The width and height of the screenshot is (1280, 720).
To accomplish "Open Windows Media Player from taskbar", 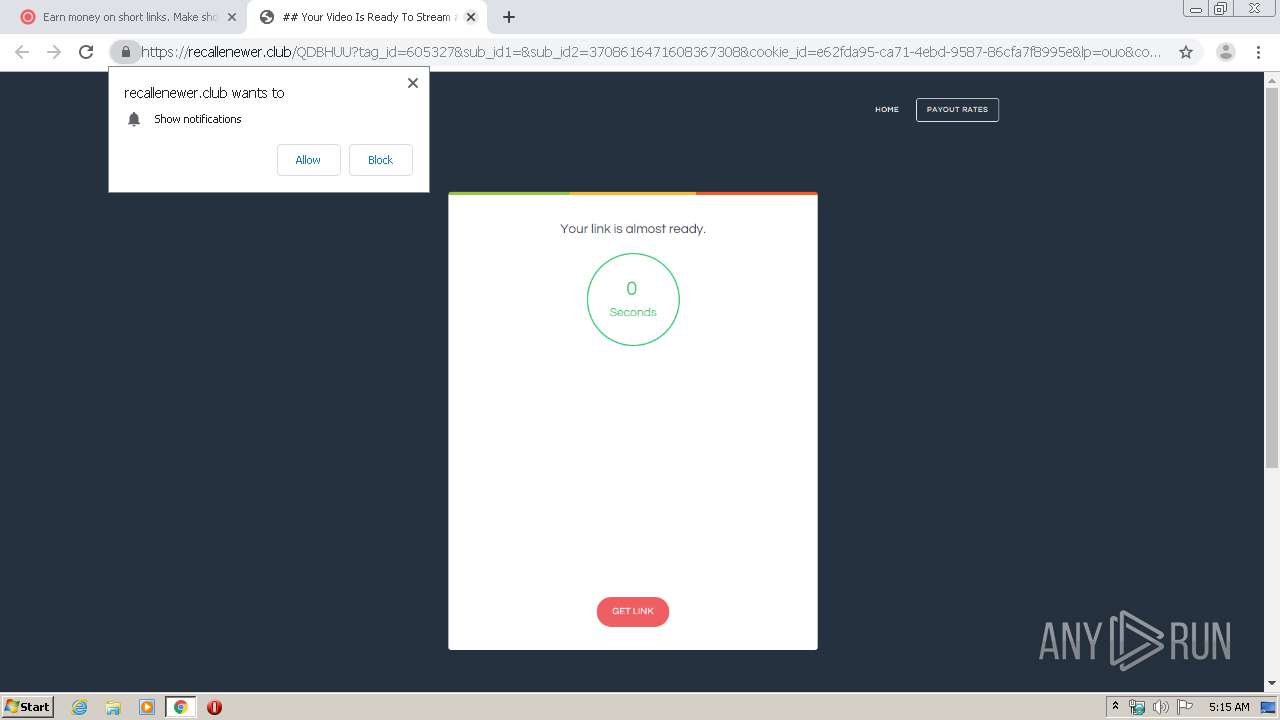I will point(147,707).
